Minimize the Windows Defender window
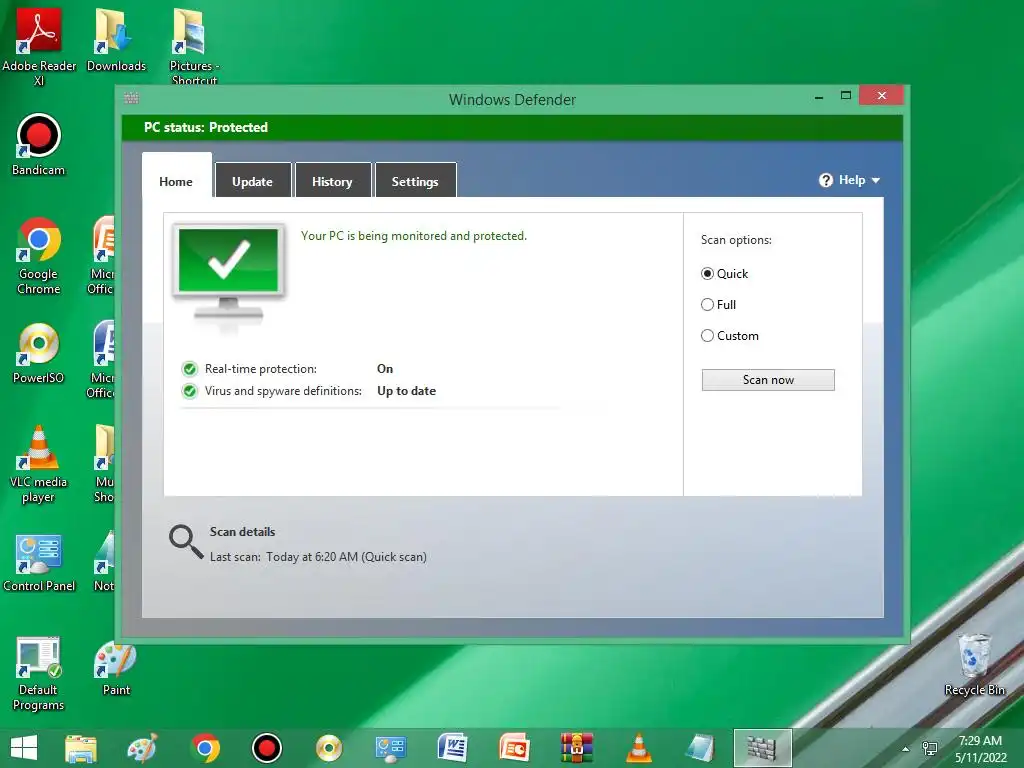Viewport: 1024px width, 768px height. [x=819, y=97]
